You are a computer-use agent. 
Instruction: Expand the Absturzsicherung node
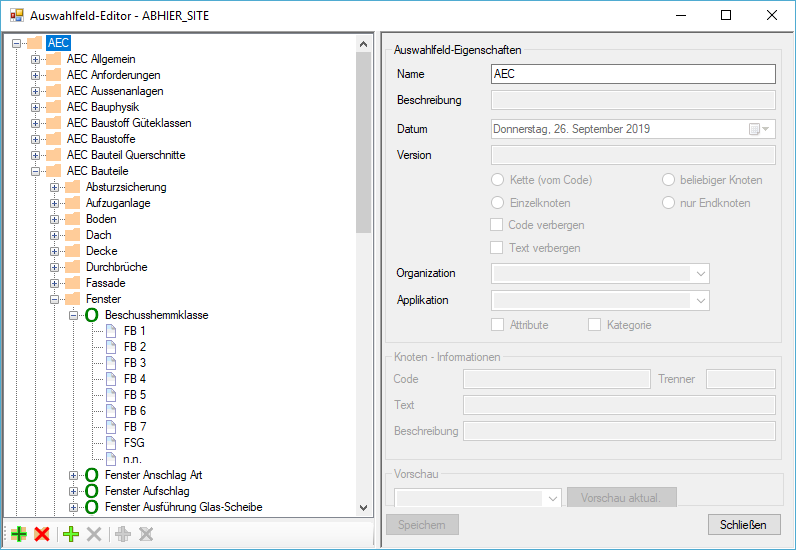[x=54, y=187]
